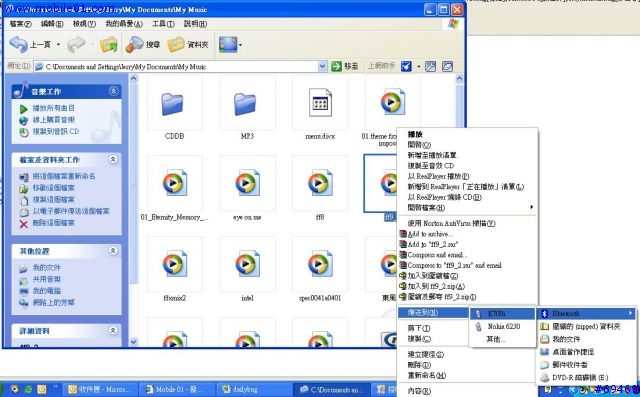640x397 pixels.
Task: Select the 01_Eternity_Memory media file icon
Action: (x=175, y=183)
